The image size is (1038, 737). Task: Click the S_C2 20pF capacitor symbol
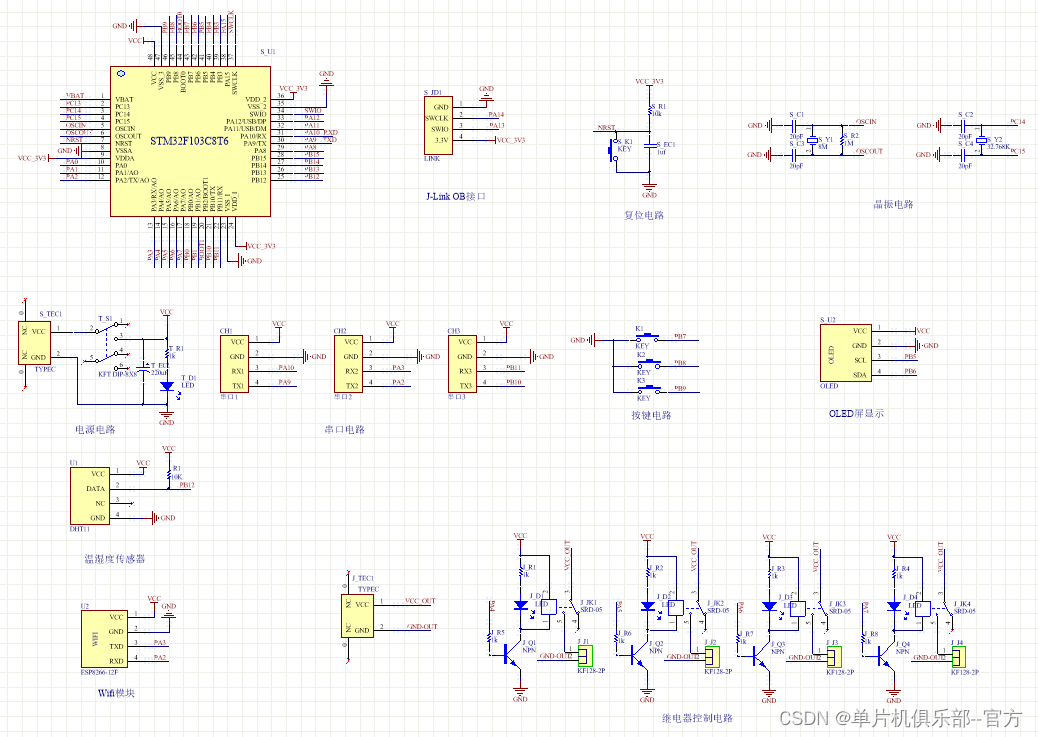[x=965, y=124]
